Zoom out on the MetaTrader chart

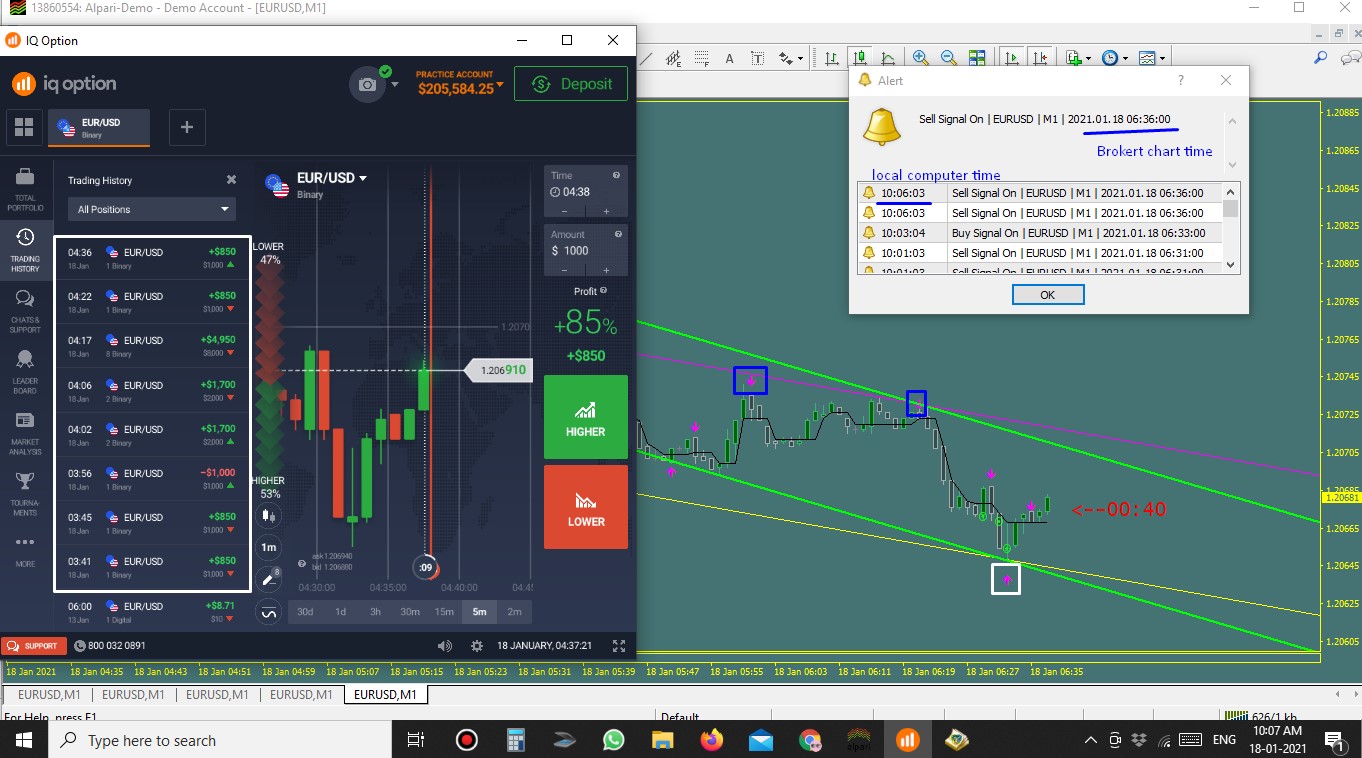948,58
